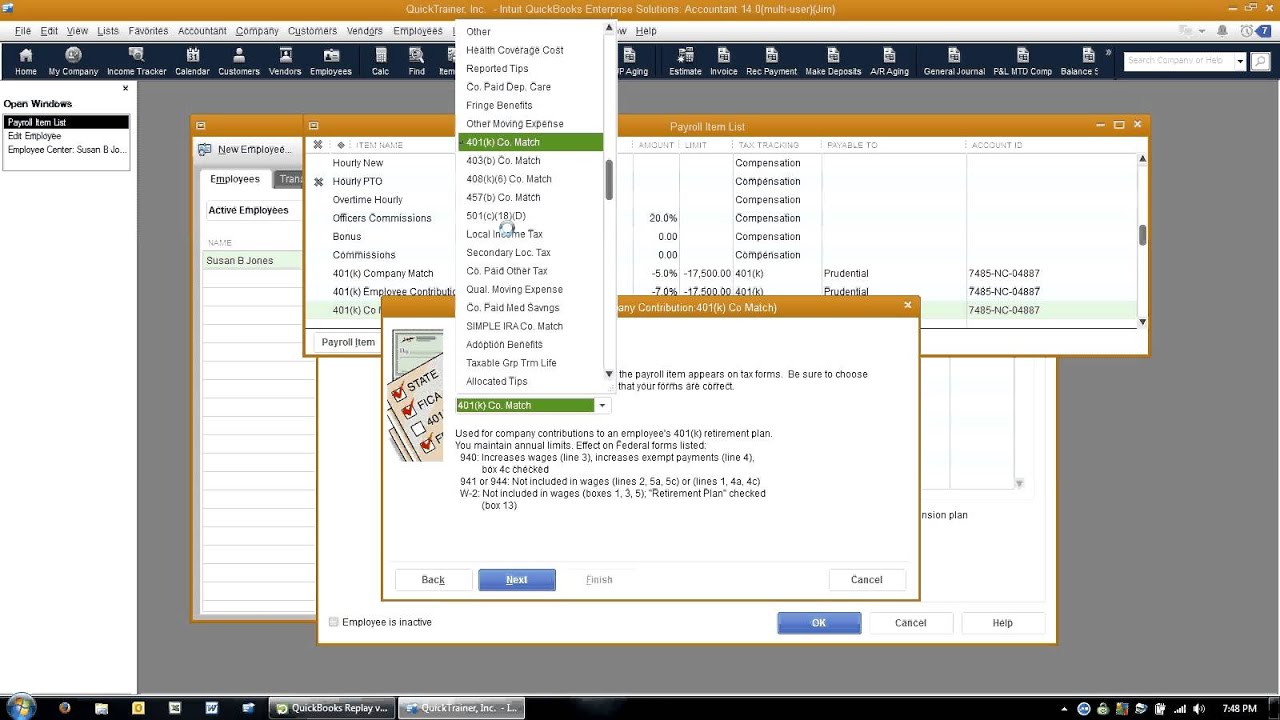Screen dimensions: 1280x720
Task: Open Employees center from icon bar
Action: [331, 61]
